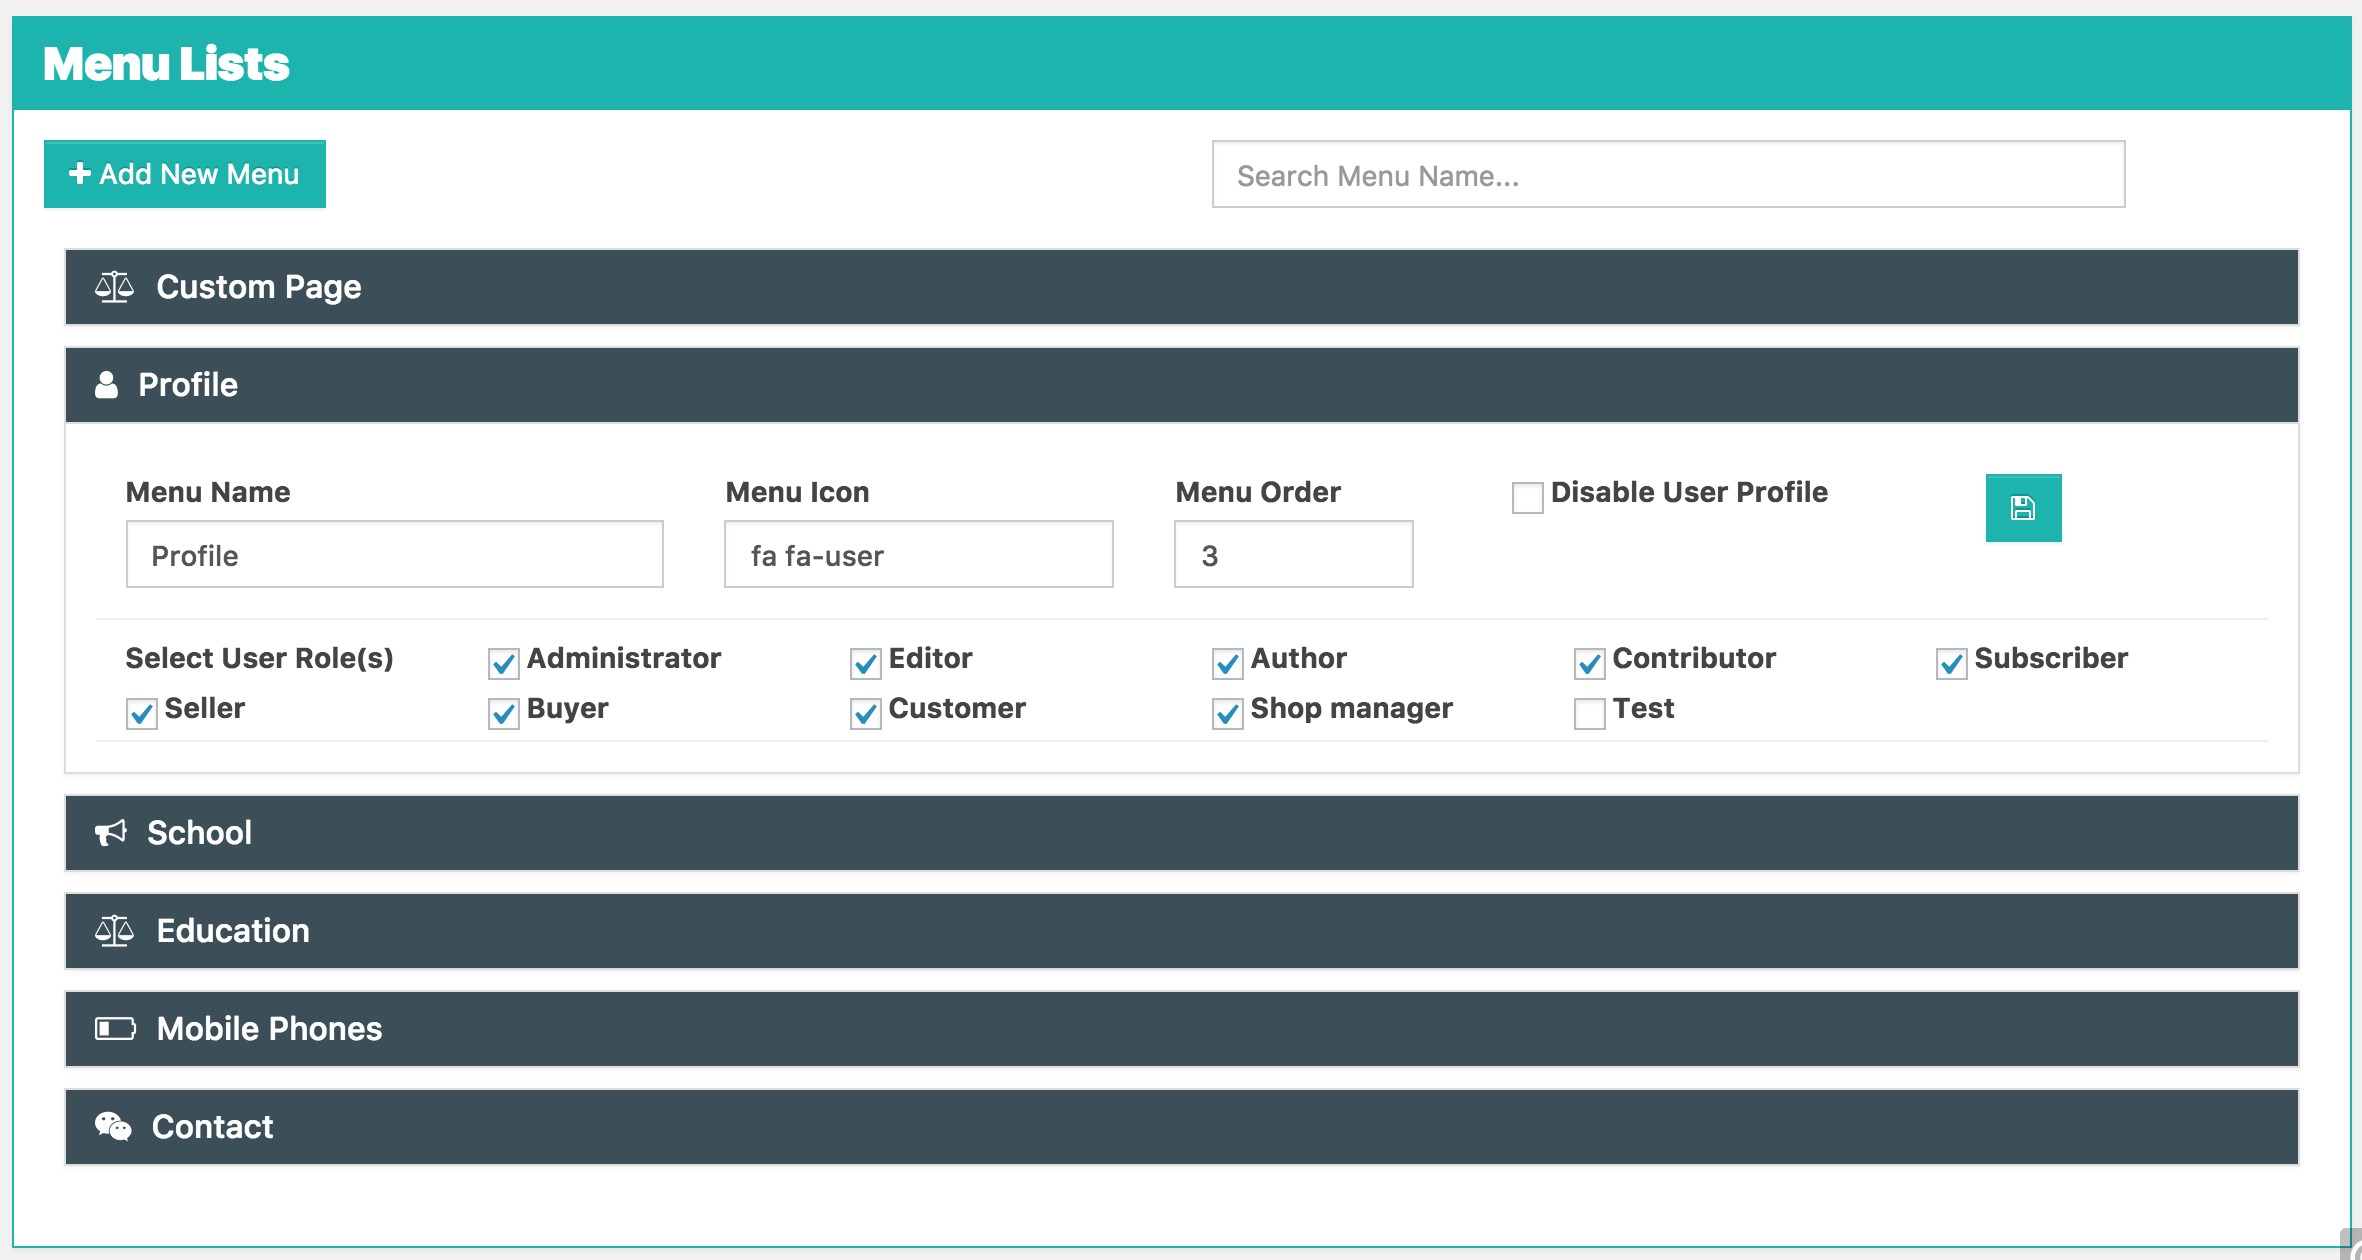Check the Test user role checkbox
This screenshot has height=1260, width=2362.
[x=1589, y=713]
